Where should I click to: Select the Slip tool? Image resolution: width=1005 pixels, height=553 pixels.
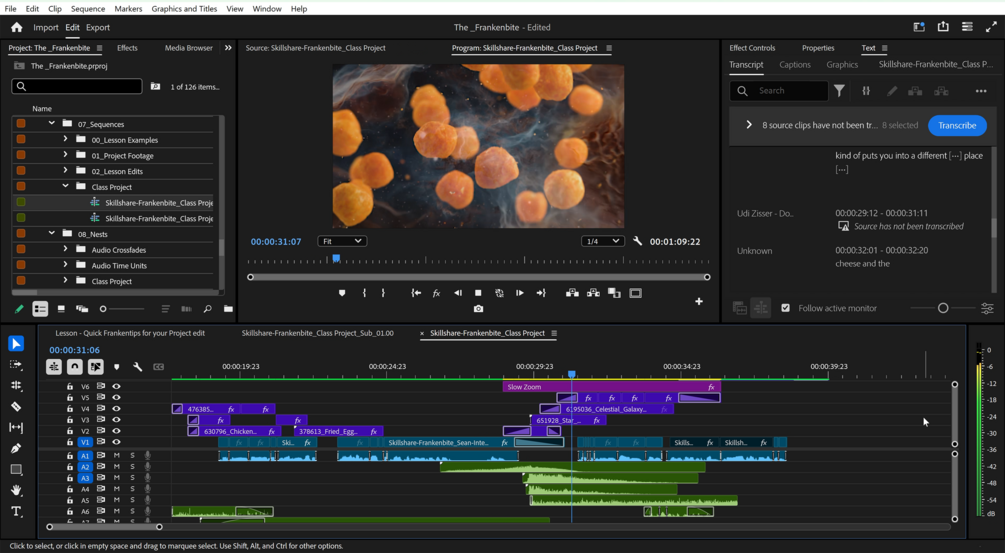[16, 427]
